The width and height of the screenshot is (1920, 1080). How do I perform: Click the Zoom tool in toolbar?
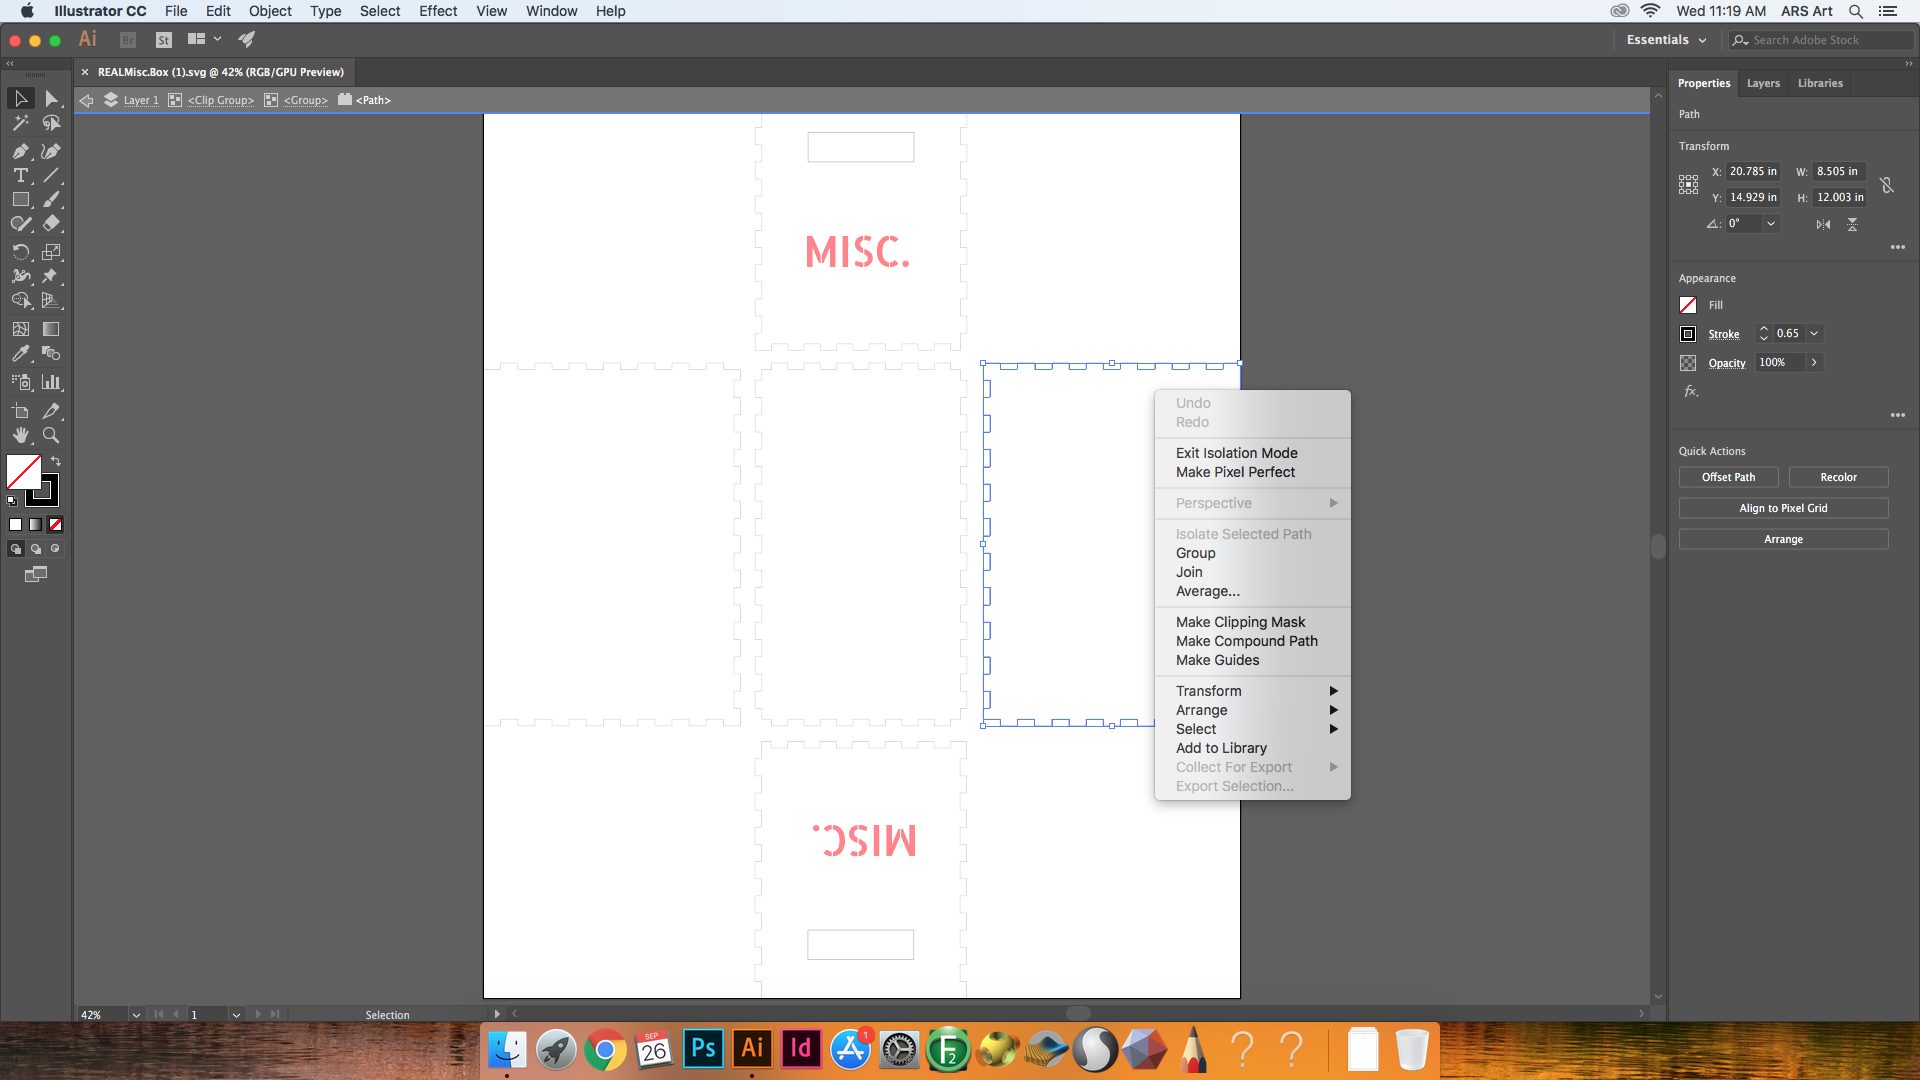(x=51, y=435)
